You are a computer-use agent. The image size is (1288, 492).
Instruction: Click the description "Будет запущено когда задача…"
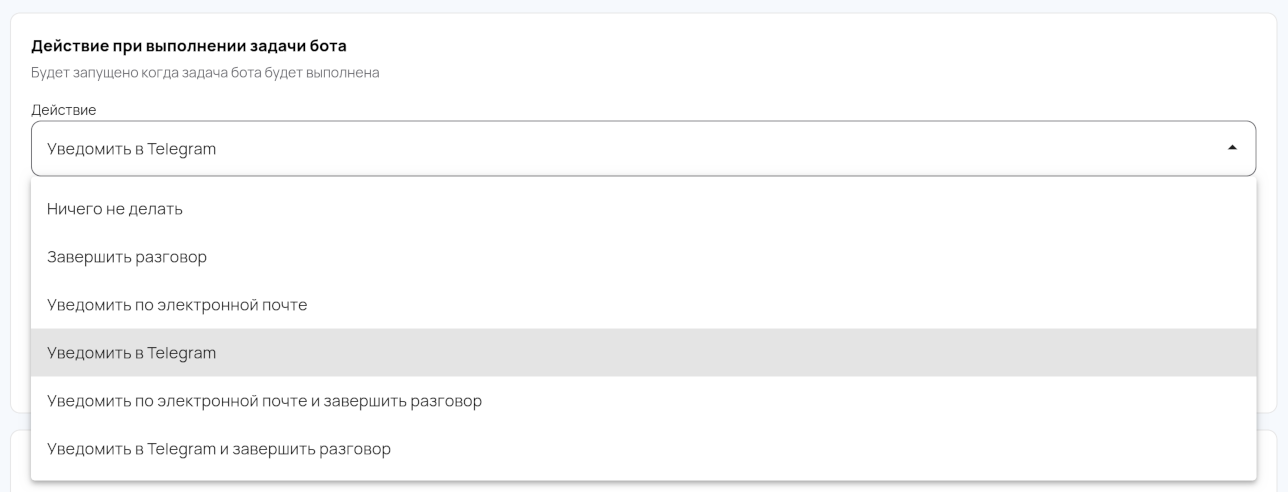coord(205,73)
